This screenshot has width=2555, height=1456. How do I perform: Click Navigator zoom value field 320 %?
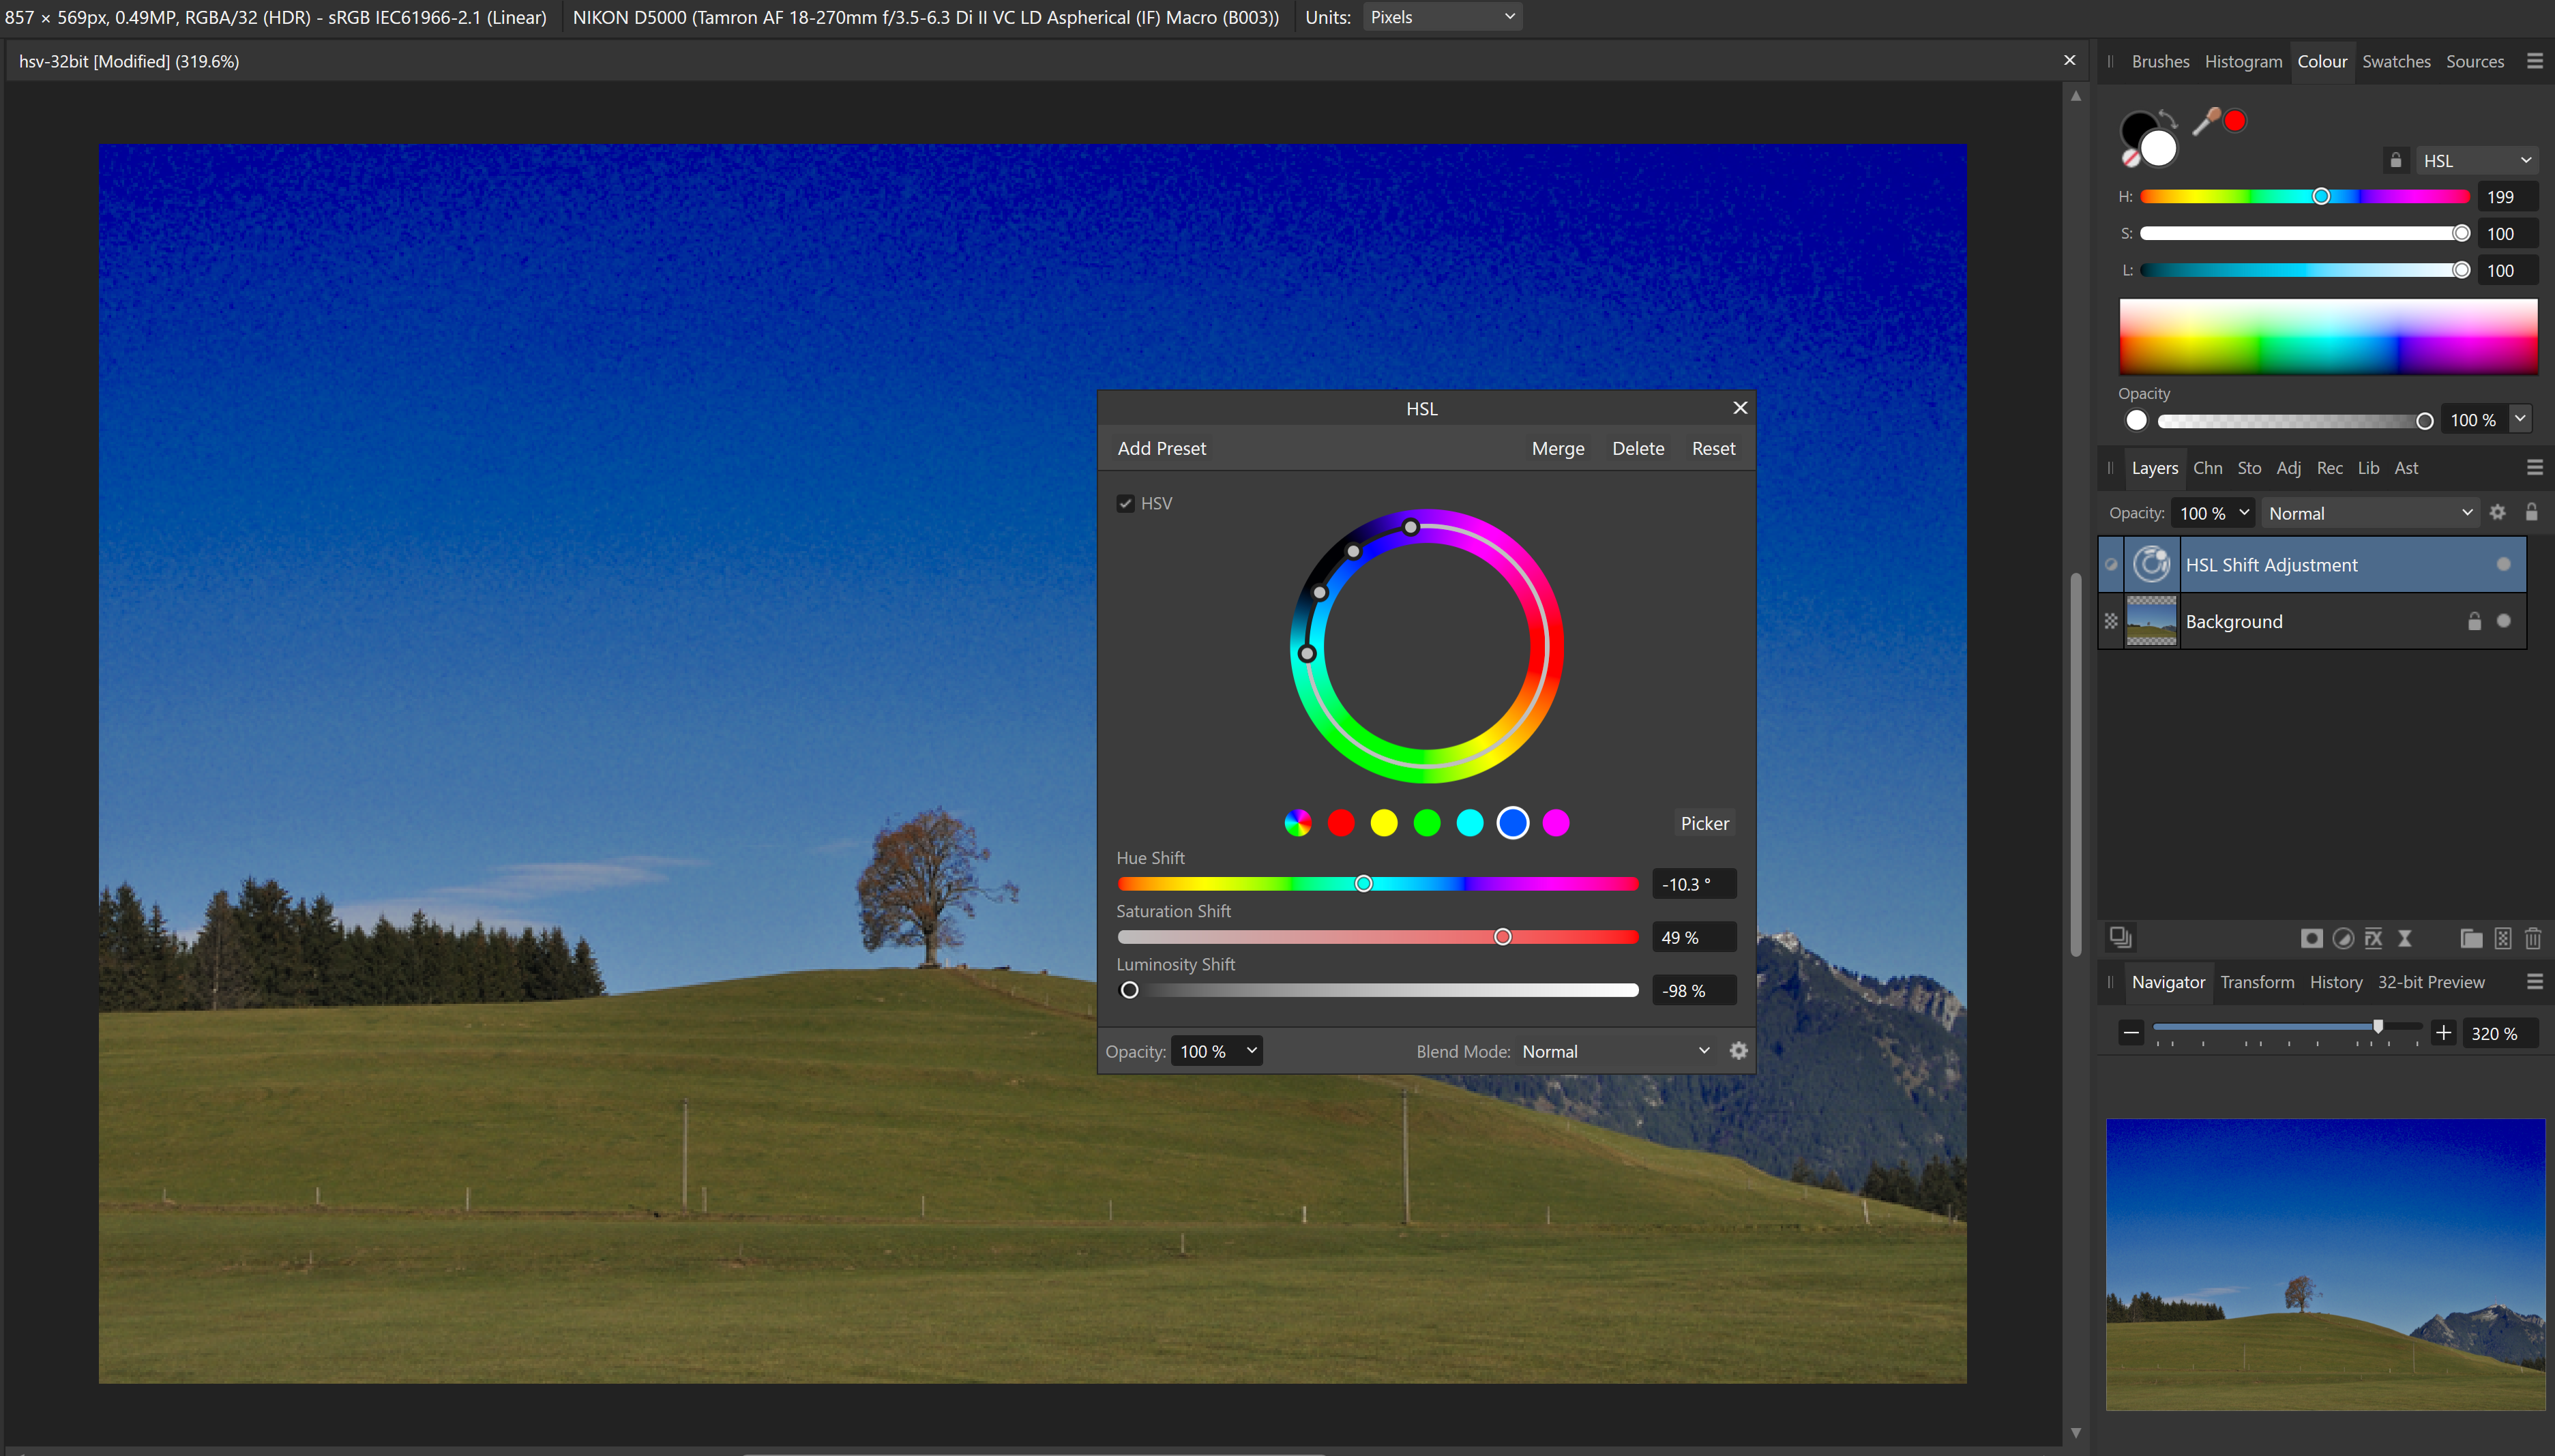2500,1033
